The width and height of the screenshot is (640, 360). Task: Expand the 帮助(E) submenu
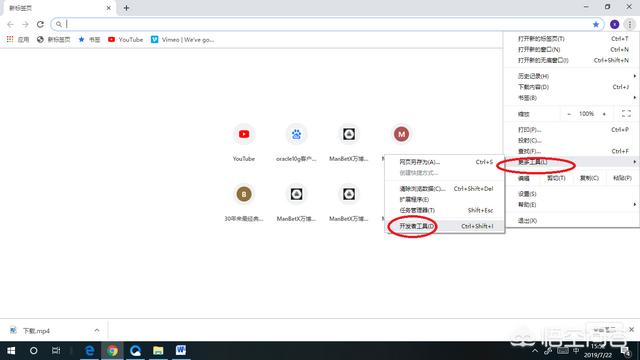tap(571, 204)
